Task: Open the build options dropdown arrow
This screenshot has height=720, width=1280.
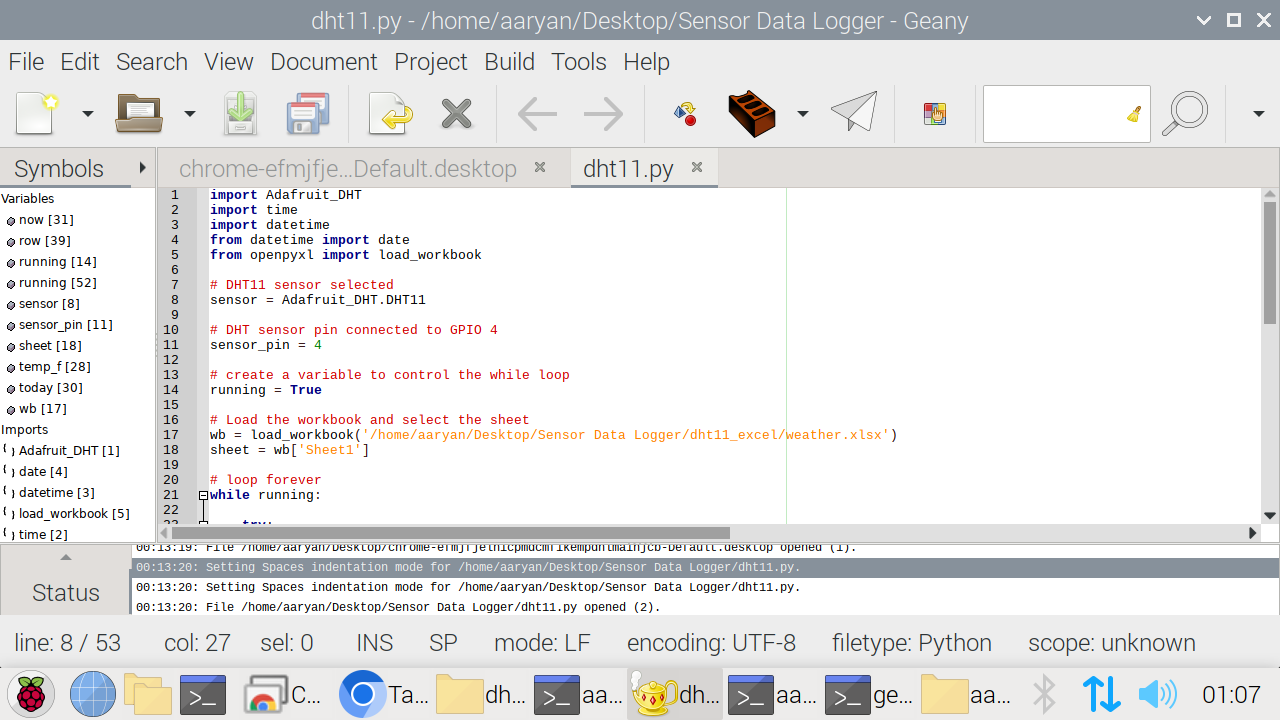Action: [x=802, y=114]
